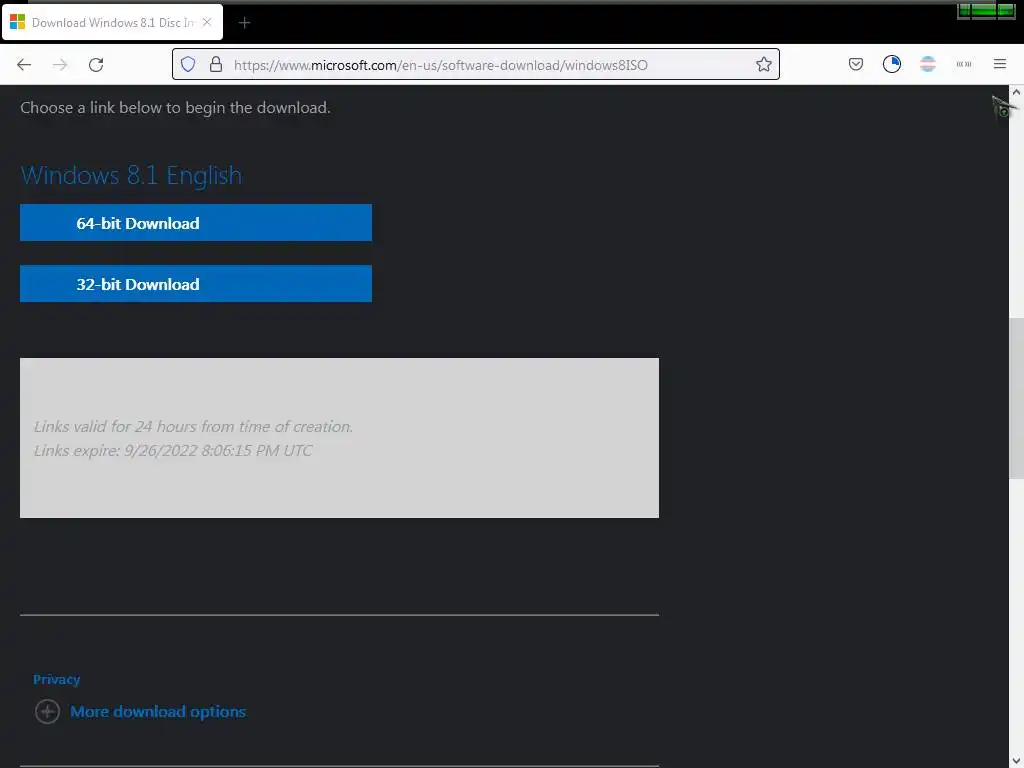Open the overflow extensions icon in toolbar
The height and width of the screenshot is (768, 1024).
(x=963, y=64)
